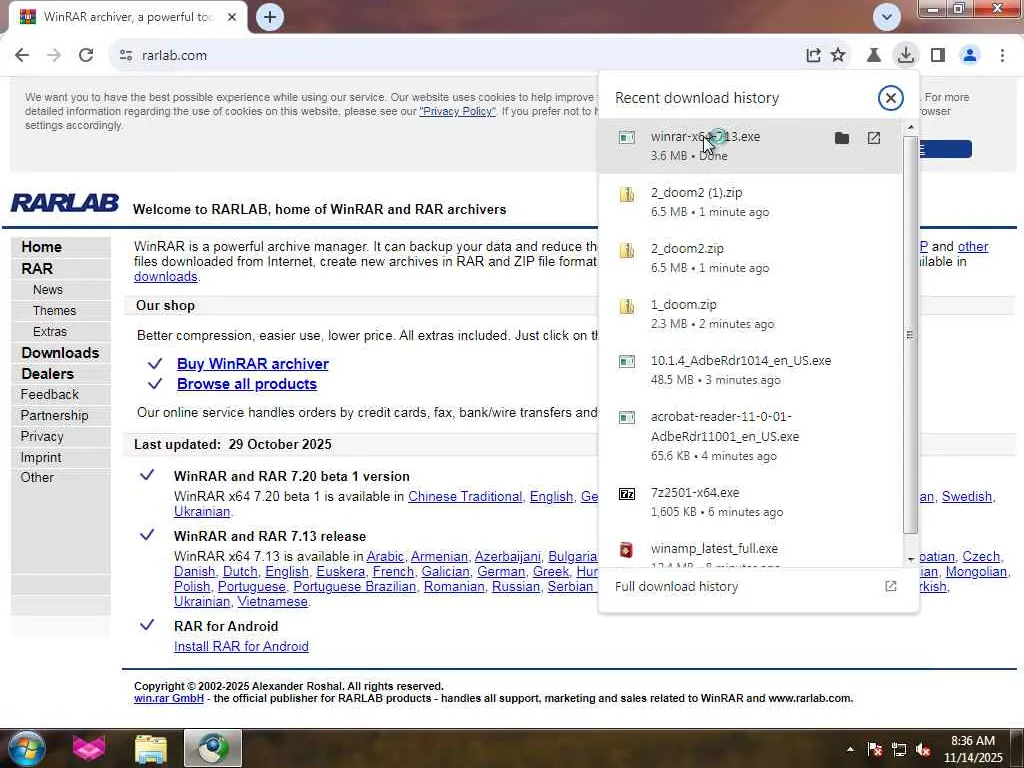
Task: Open Action Center flag icon
Action: (874, 749)
